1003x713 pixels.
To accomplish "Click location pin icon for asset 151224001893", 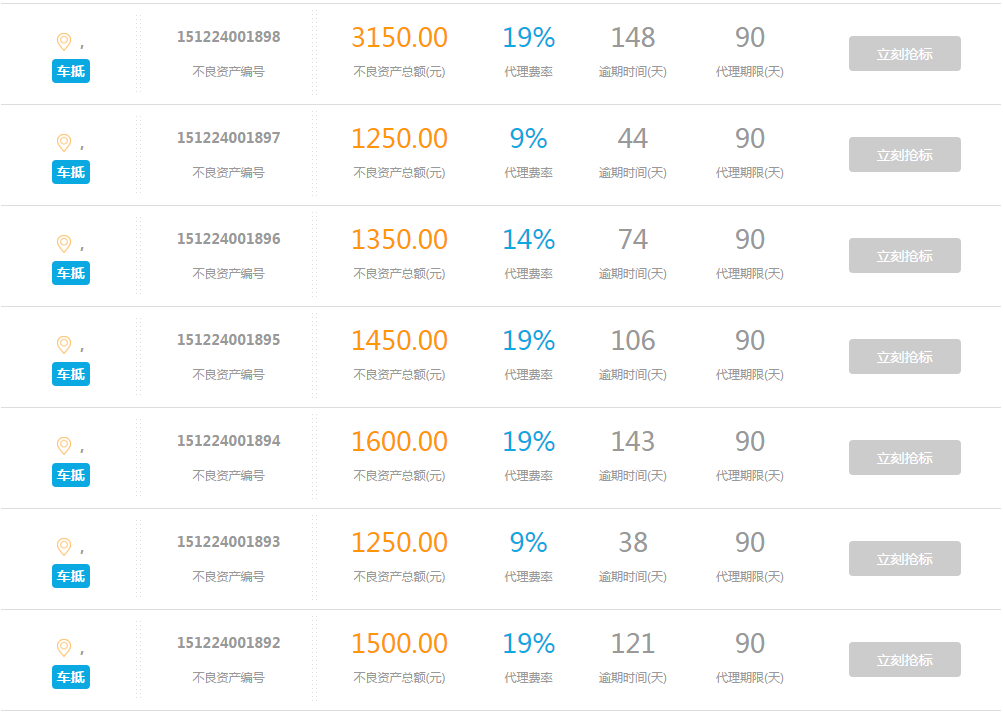I will pyautogui.click(x=64, y=546).
